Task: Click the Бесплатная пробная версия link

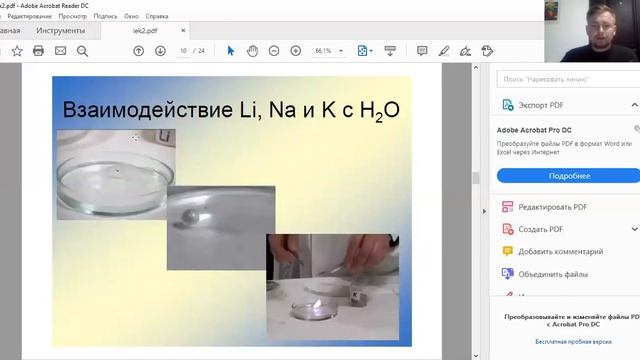Action: 573,342
